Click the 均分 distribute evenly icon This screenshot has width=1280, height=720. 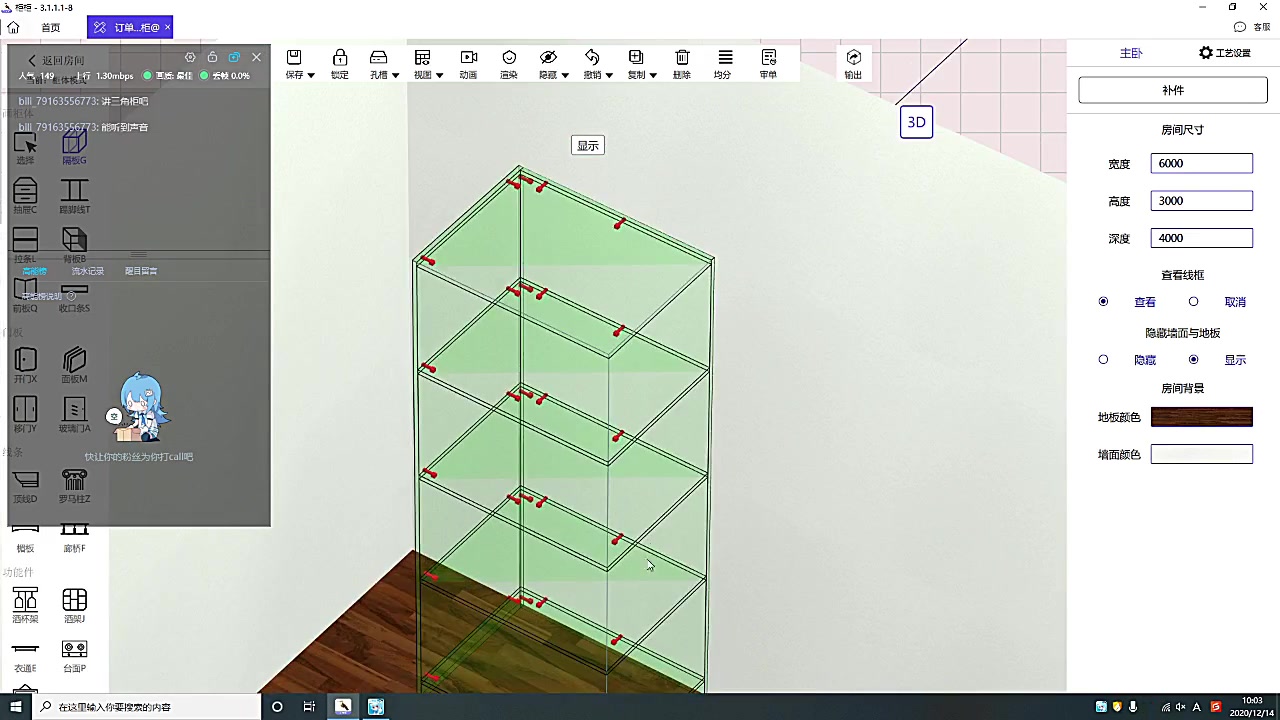tap(725, 58)
